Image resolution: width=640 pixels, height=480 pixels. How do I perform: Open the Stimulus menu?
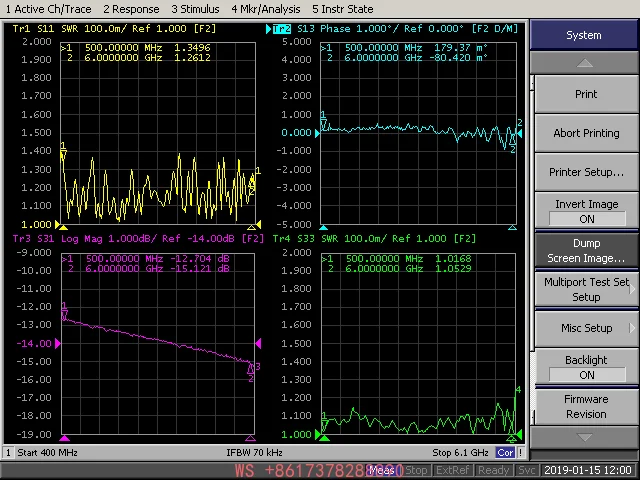[x=195, y=9]
